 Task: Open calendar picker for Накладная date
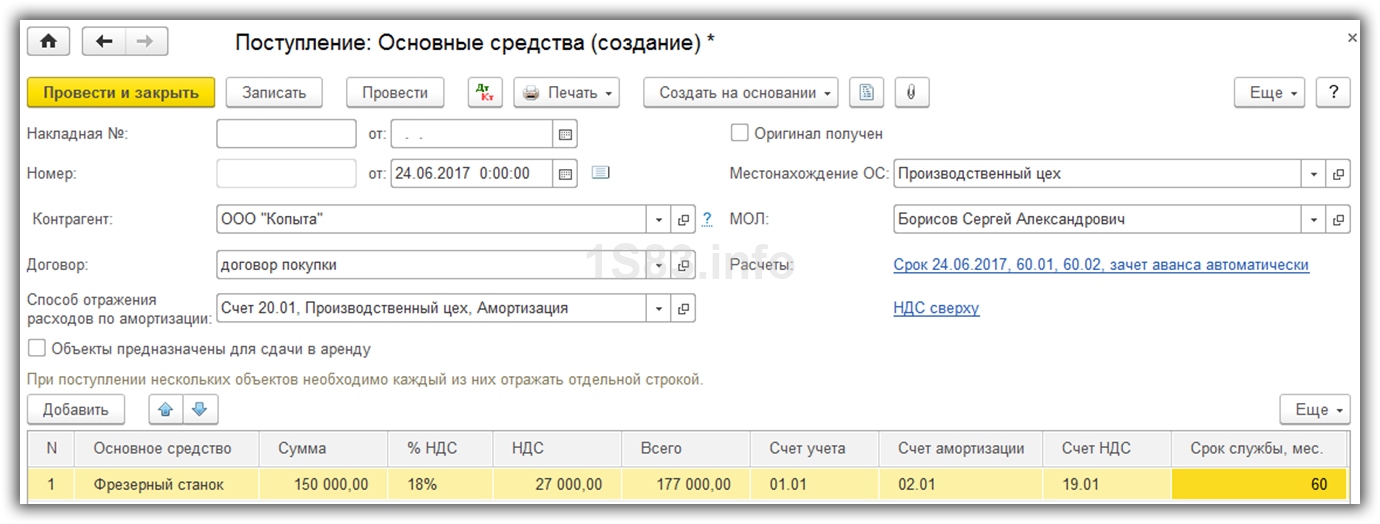[x=565, y=134]
